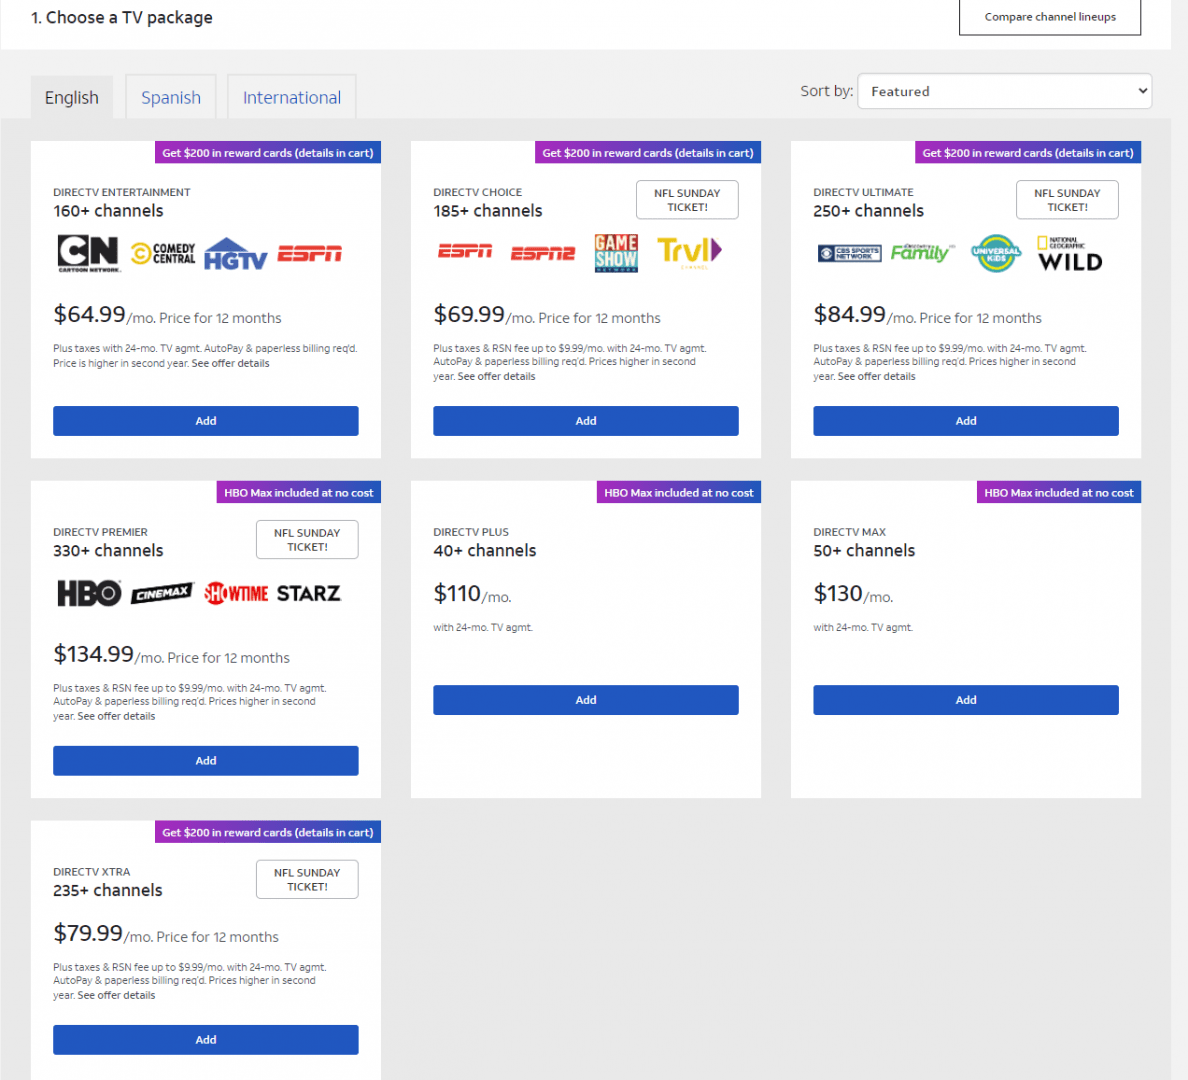Switch to the English tab
Image resolution: width=1188 pixels, height=1080 pixels.
(71, 97)
